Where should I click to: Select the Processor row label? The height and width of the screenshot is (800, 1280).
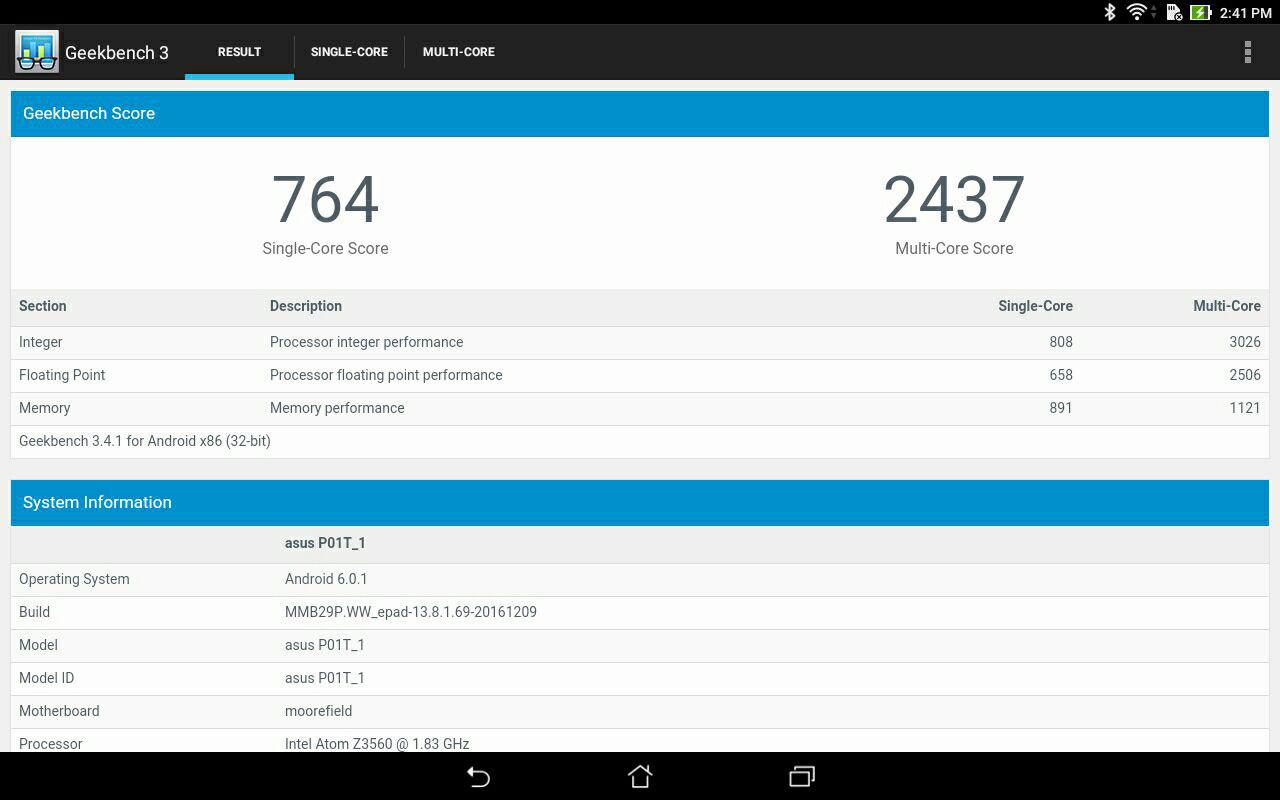(51, 743)
